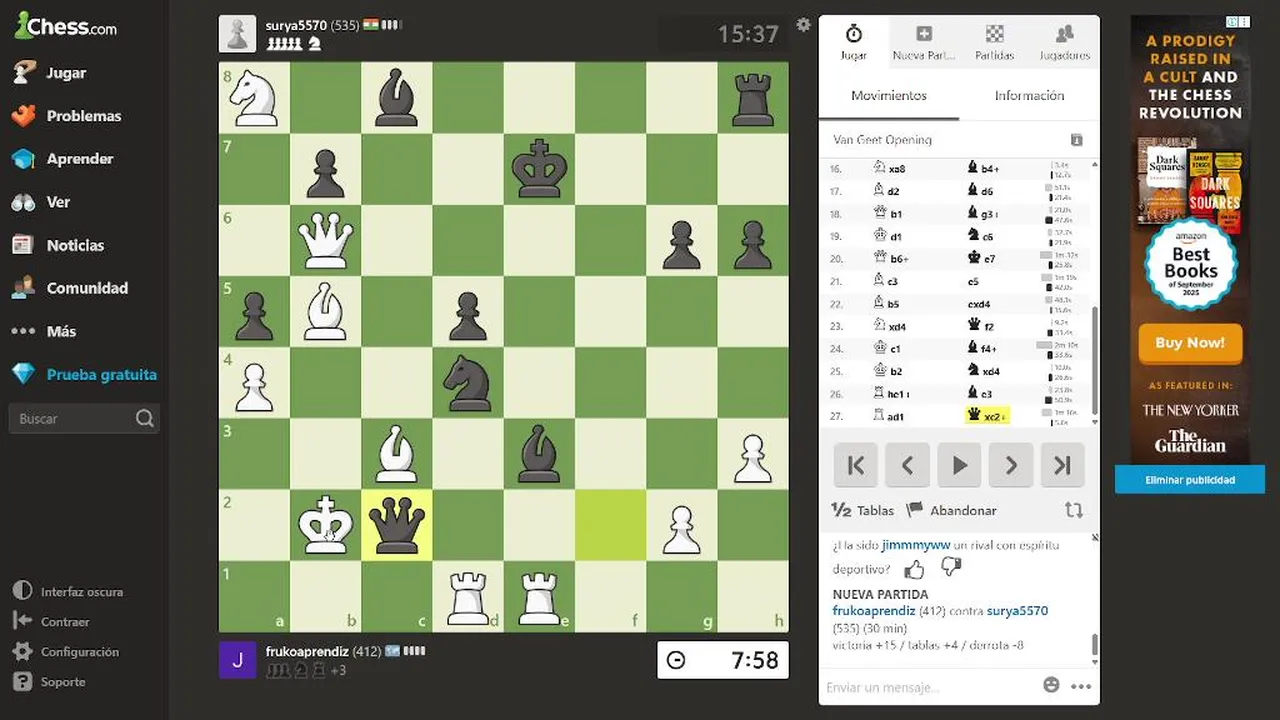
Task: Click the opening explorer book icon
Action: [x=1076, y=140]
